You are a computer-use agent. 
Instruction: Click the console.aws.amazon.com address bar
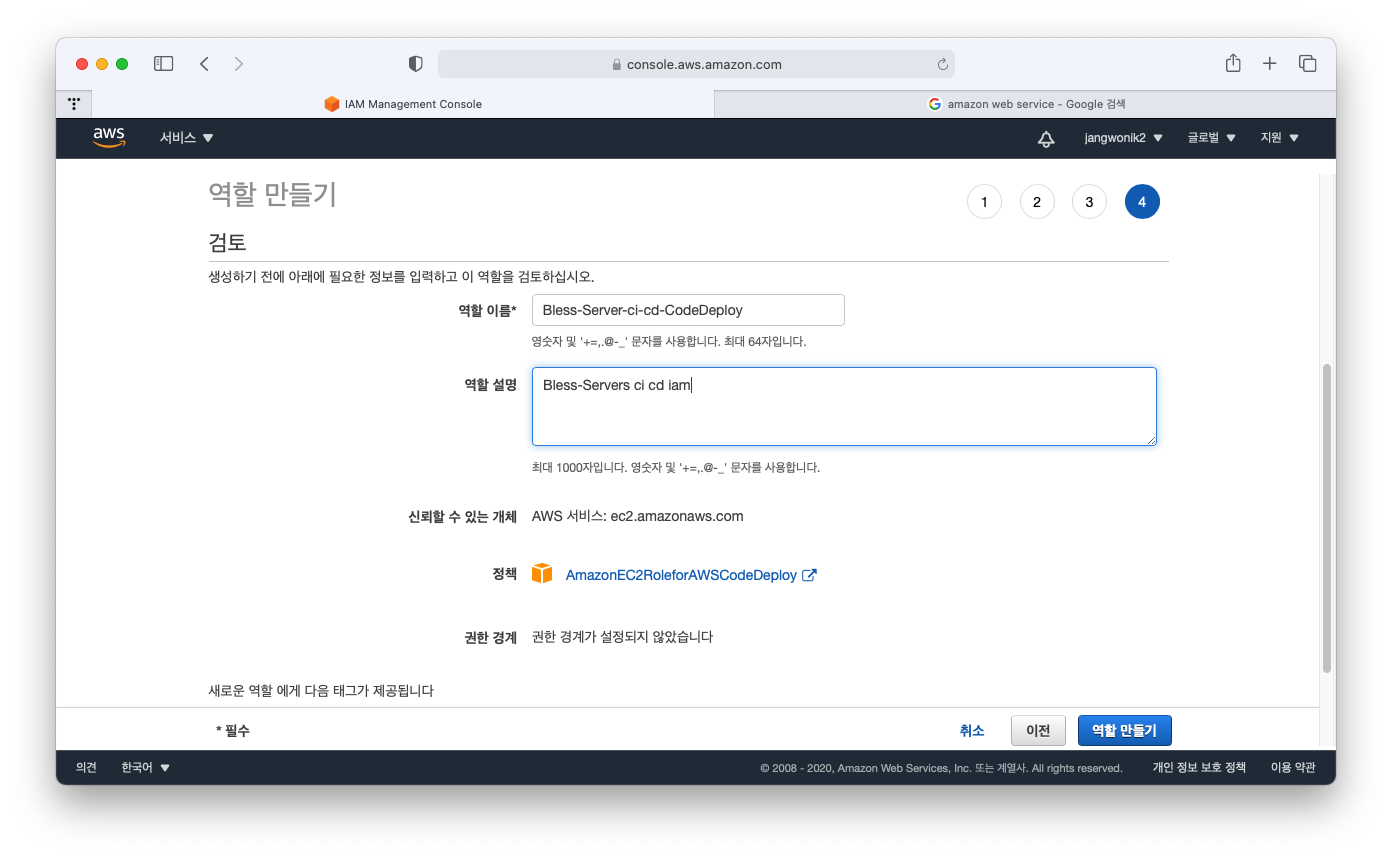696,64
